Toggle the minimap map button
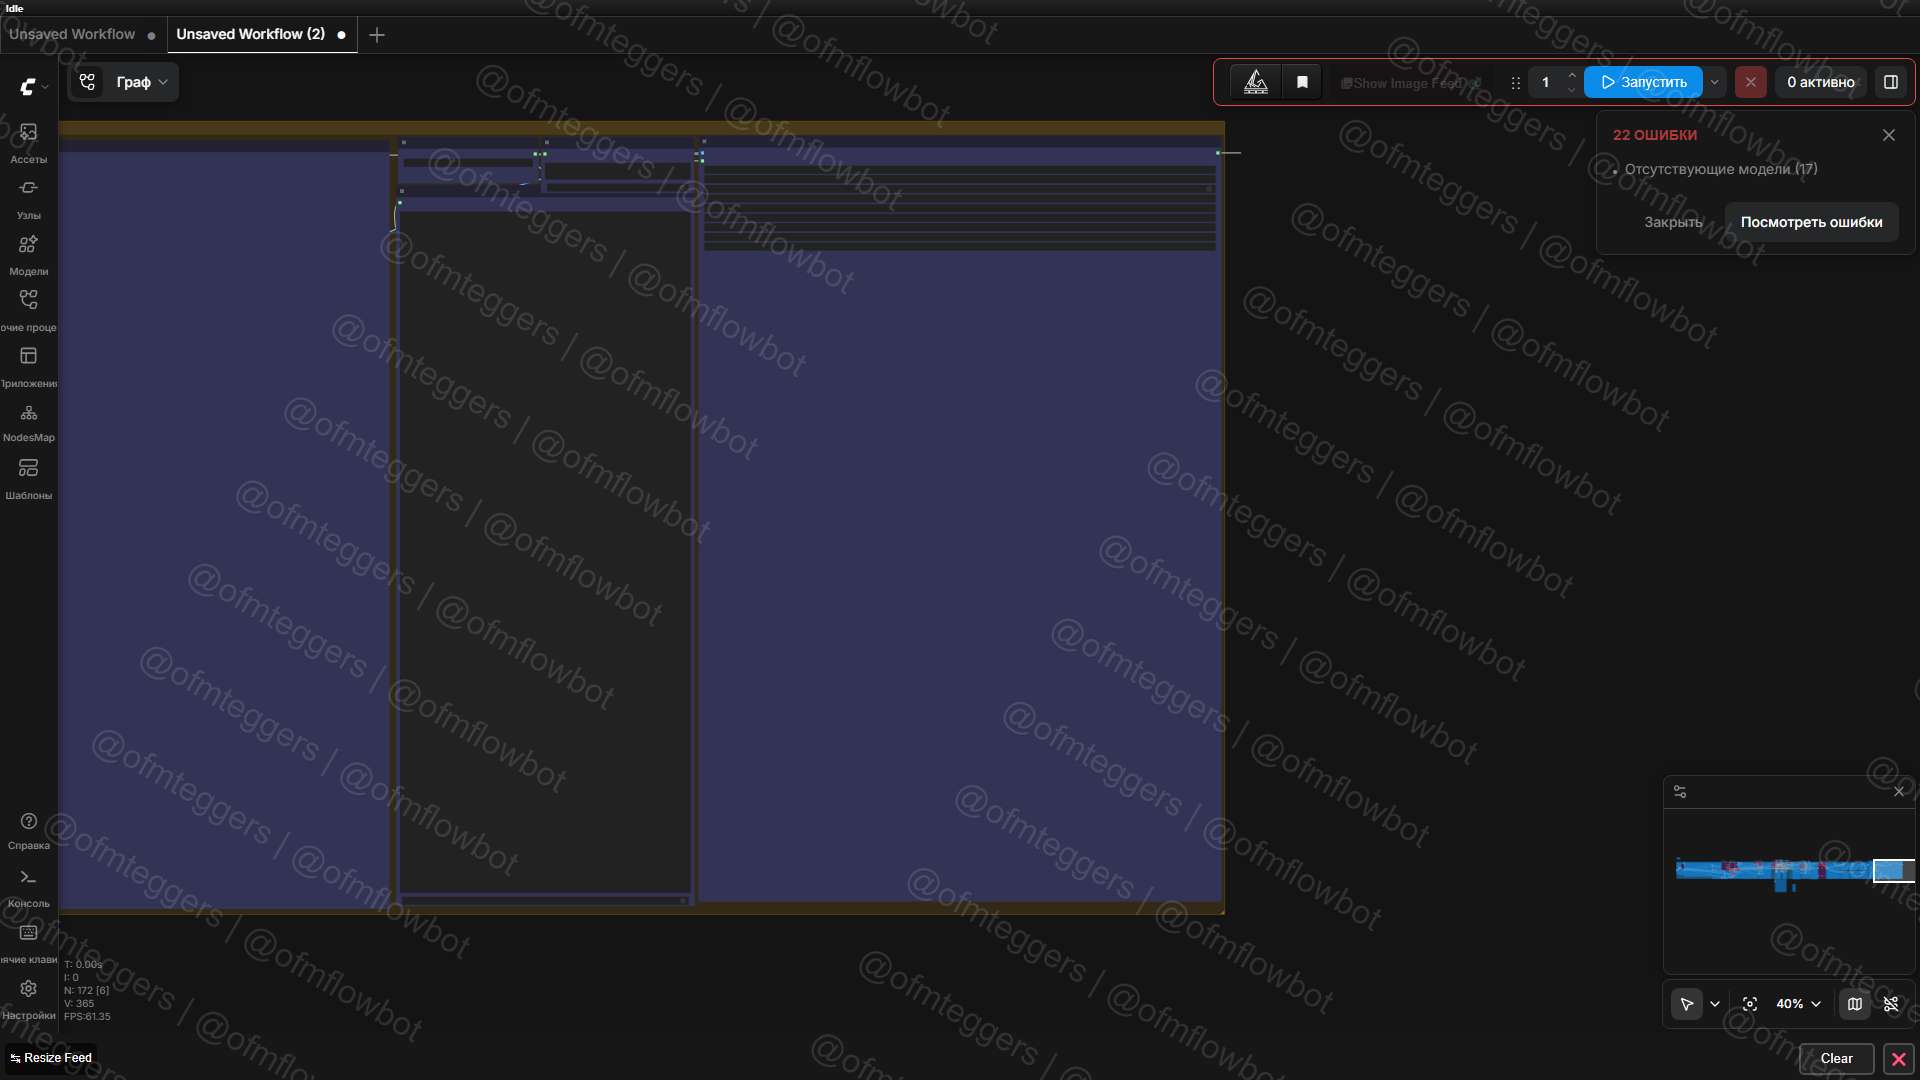1920x1080 pixels. pyautogui.click(x=1855, y=1004)
